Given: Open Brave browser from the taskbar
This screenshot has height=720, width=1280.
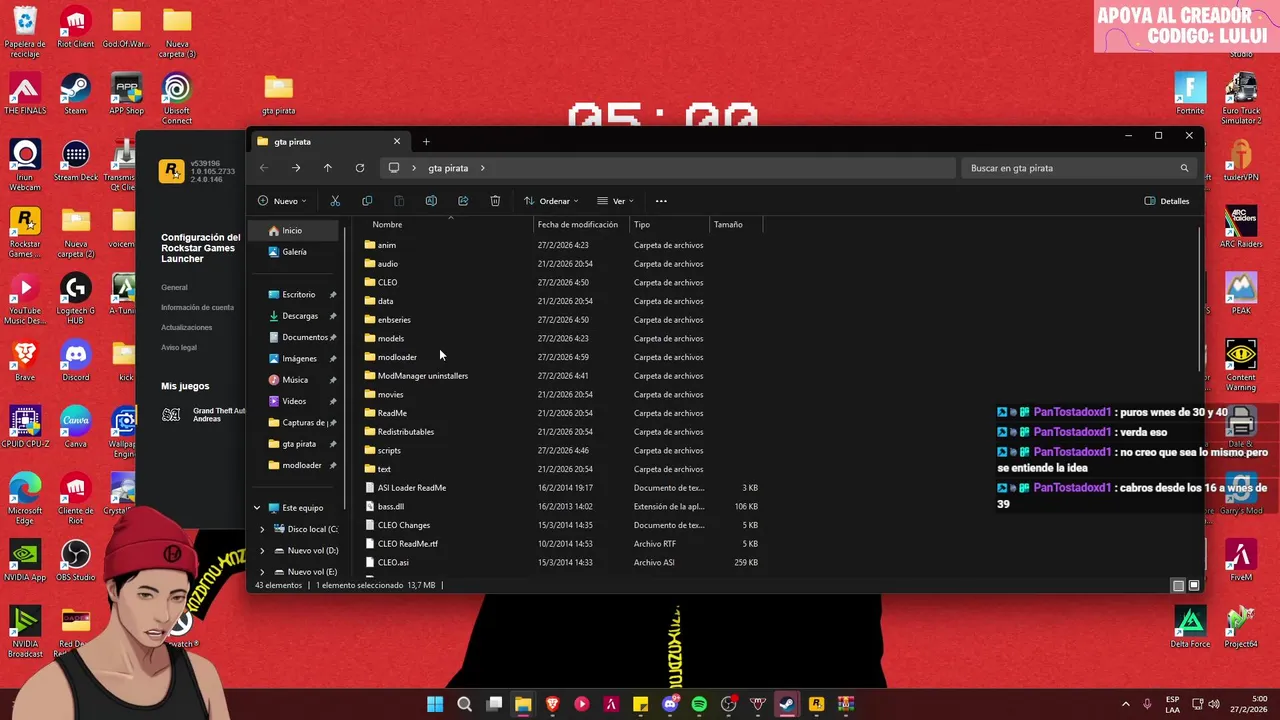Looking at the screenshot, I should tap(552, 704).
